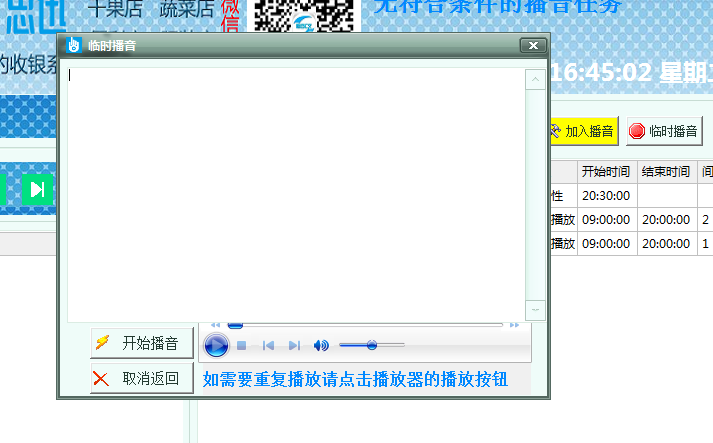Click the 临时播音 button with red dot
This screenshot has height=443, width=713.
click(x=664, y=131)
